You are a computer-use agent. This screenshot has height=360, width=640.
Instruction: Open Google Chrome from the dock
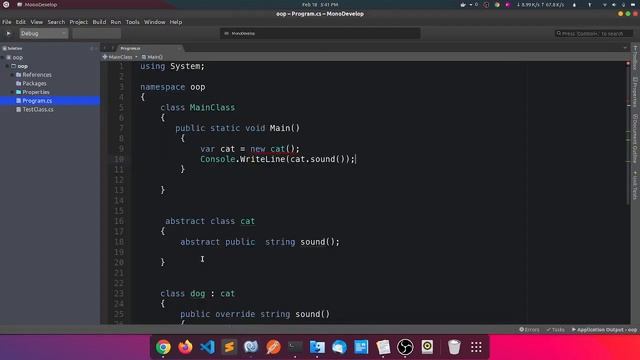coord(163,347)
